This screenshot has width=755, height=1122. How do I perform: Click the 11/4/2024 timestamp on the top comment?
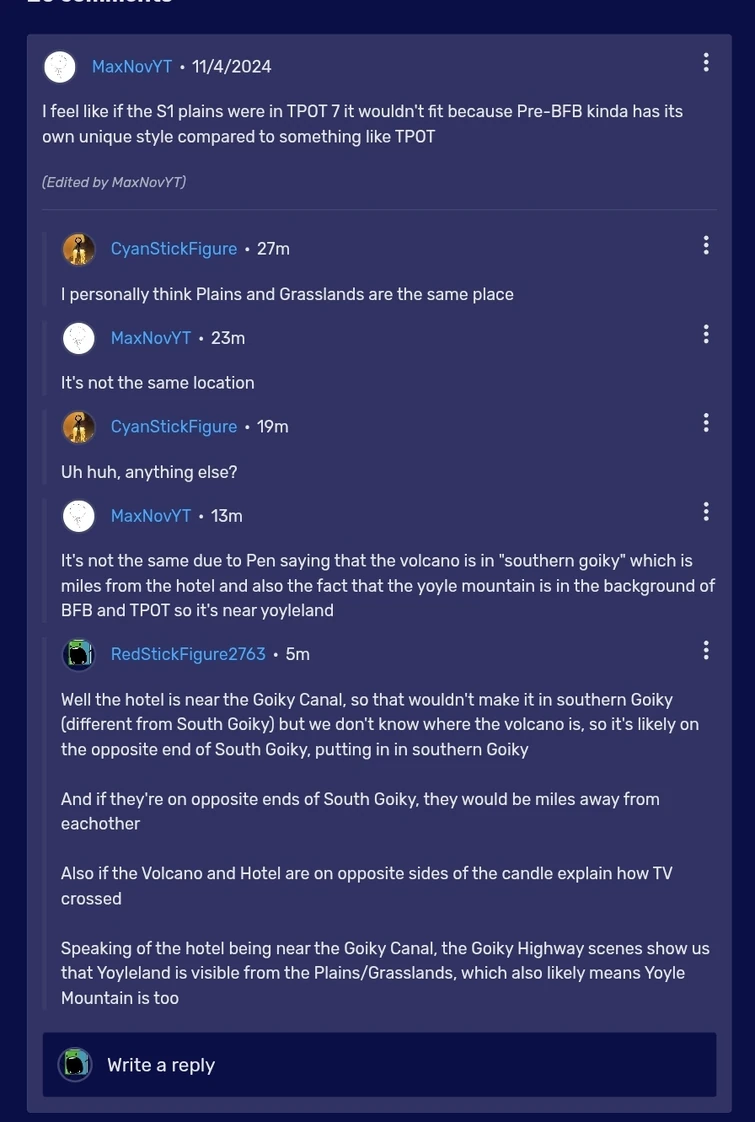coord(231,66)
